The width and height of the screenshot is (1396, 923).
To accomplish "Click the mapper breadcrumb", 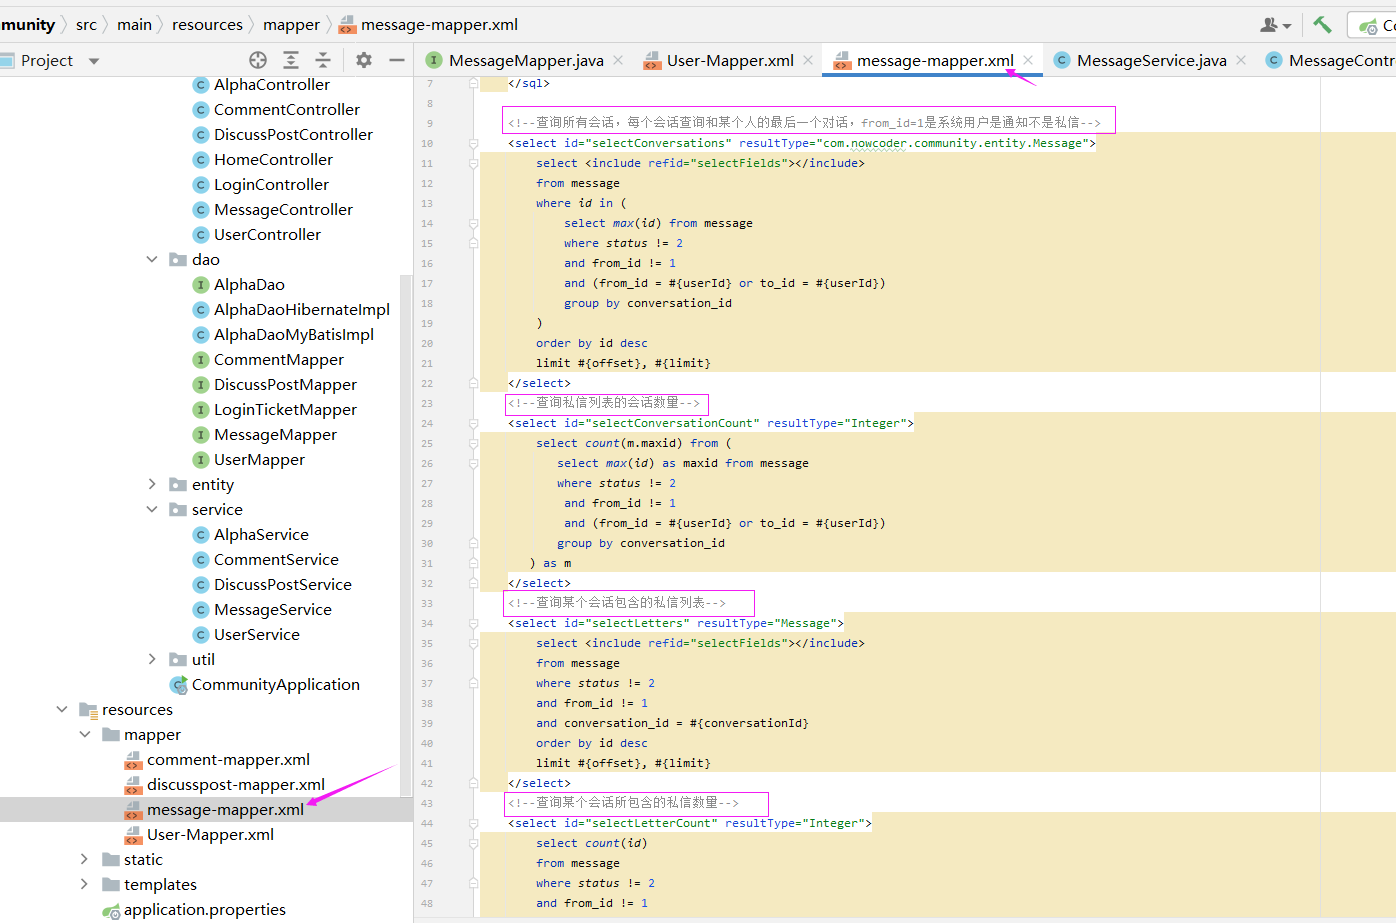I will pos(291,24).
